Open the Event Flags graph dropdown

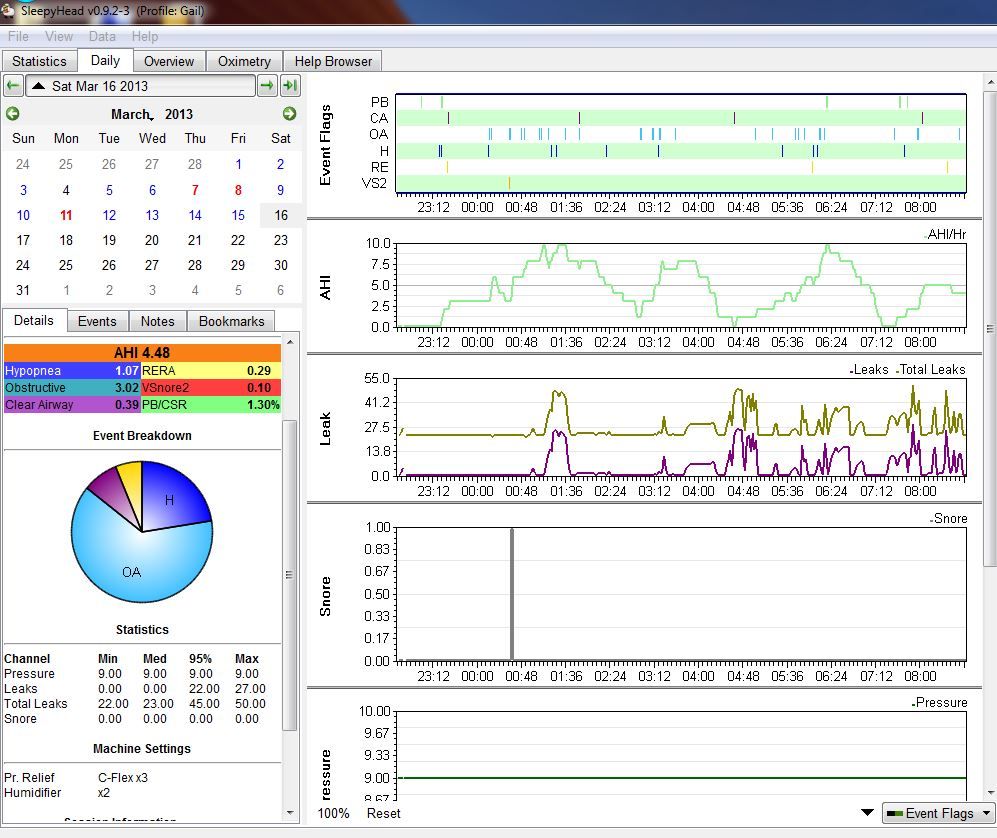[x=938, y=813]
